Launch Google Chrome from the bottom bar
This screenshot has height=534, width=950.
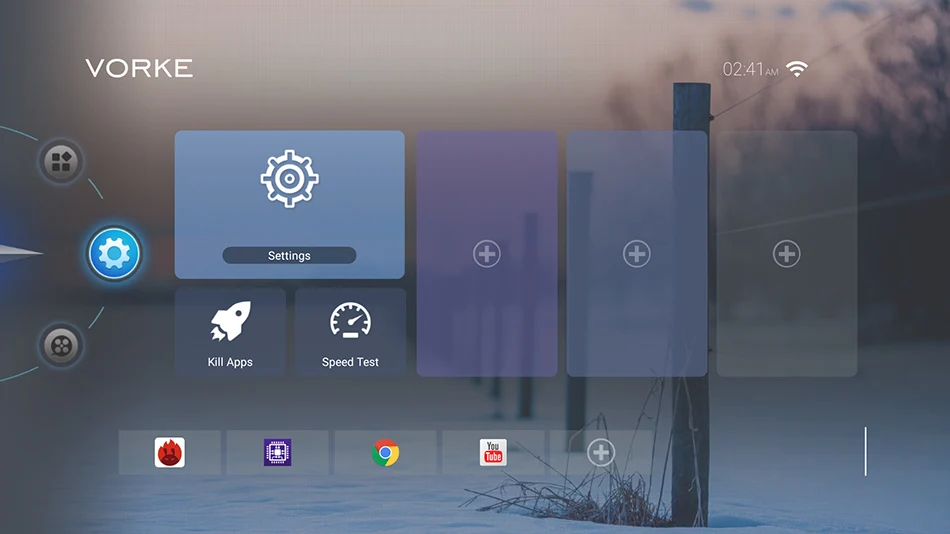tap(385, 452)
